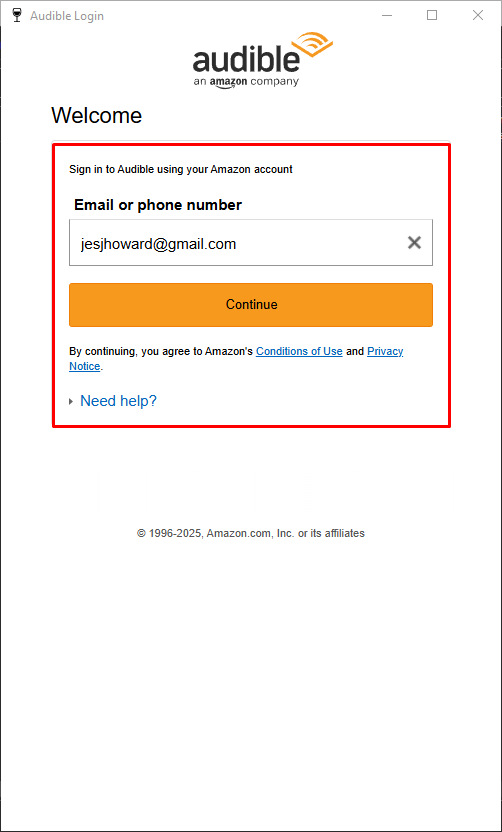
Task: Open the Conditions of Use link
Action: tap(299, 351)
